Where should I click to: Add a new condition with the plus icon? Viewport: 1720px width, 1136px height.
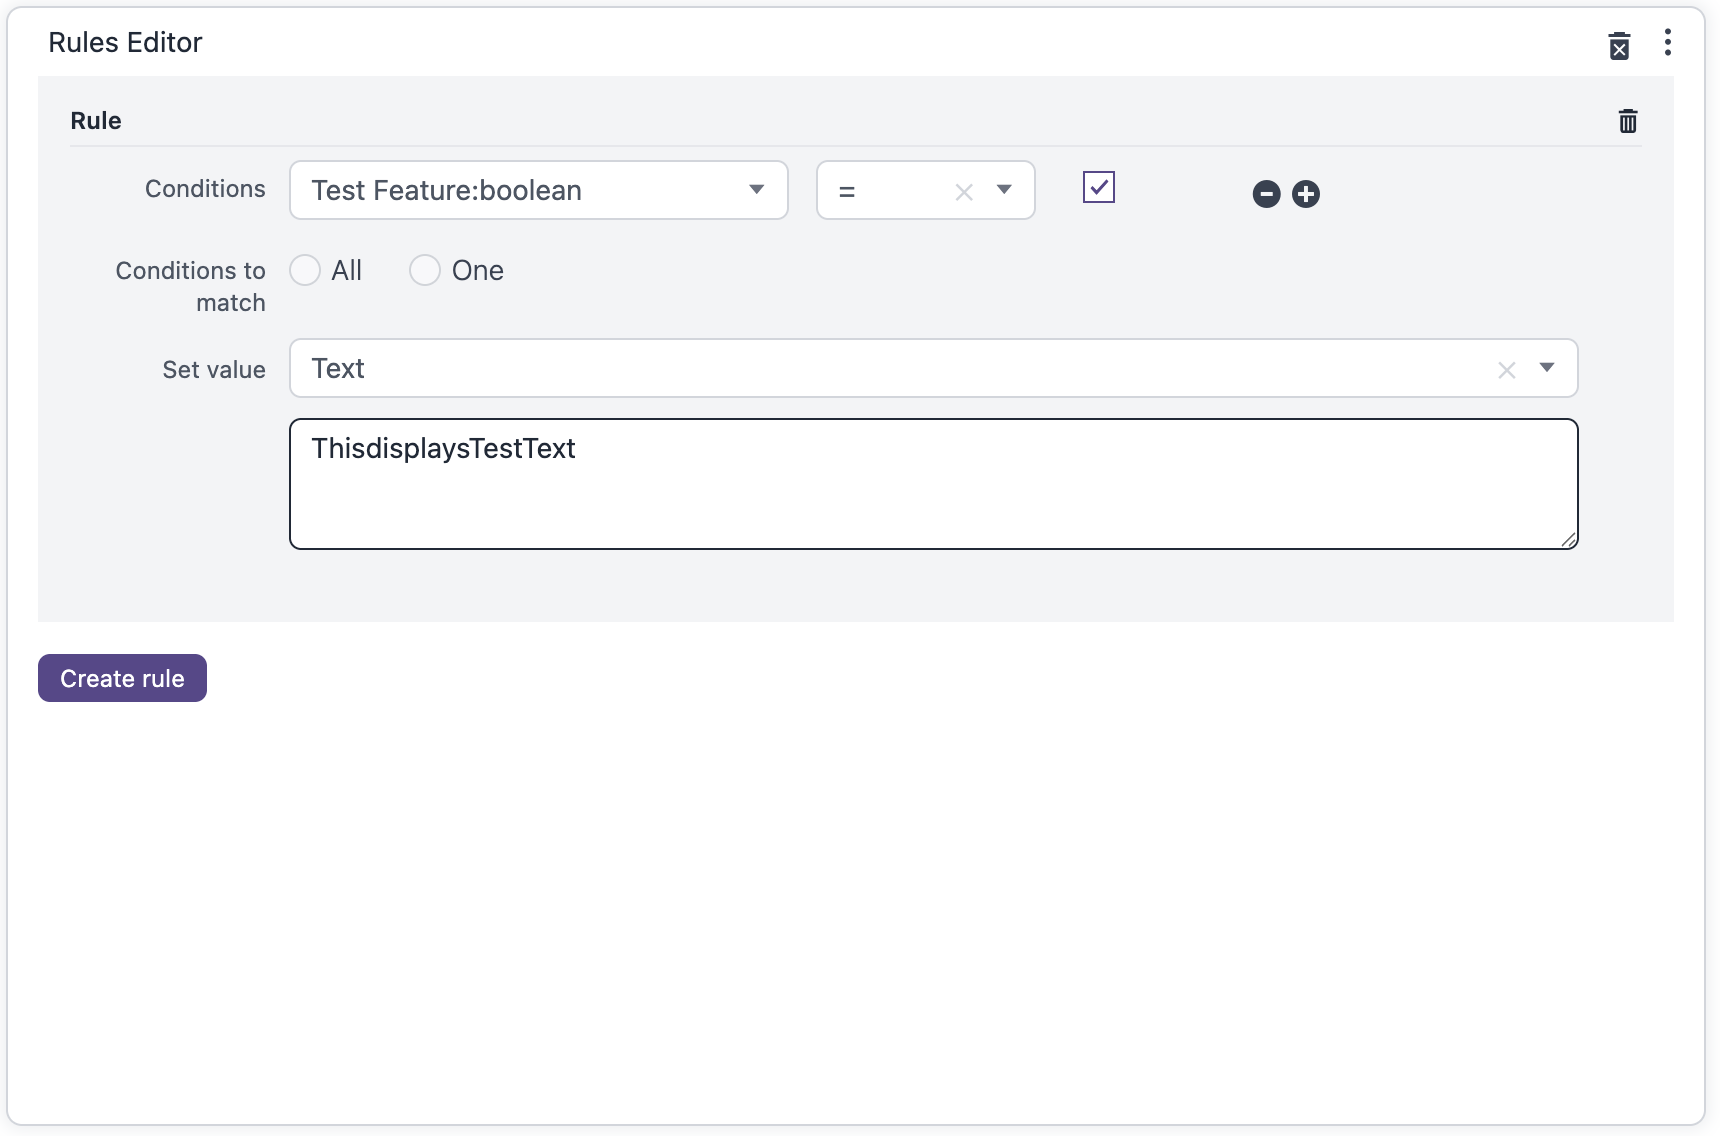click(1306, 194)
